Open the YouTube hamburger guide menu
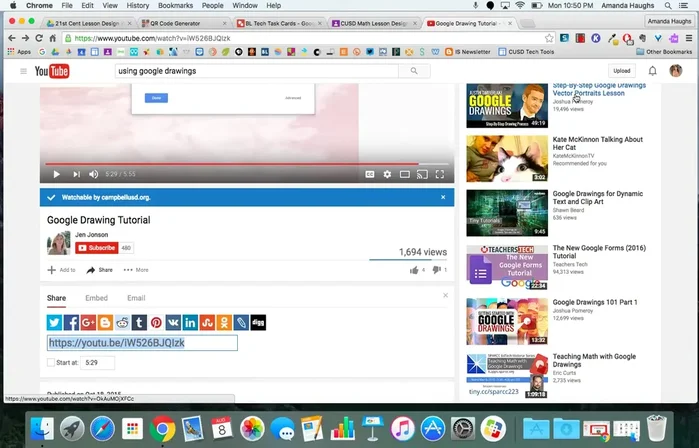The height and width of the screenshot is (448, 699). [x=23, y=71]
